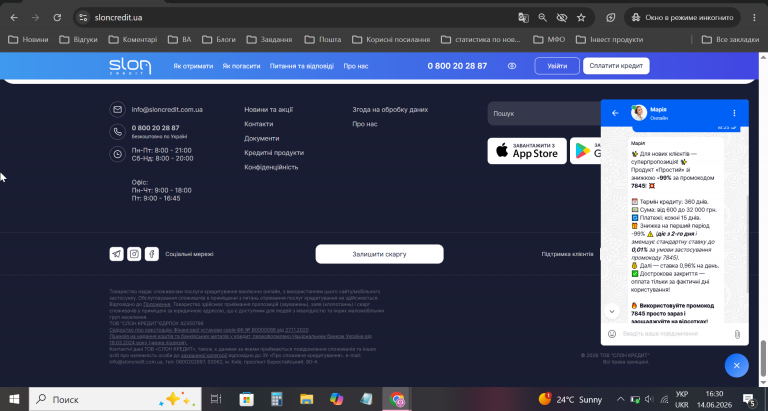Open the Інвест продукти bookmarks folder
768x411 pixels.
pyautogui.click(x=609, y=40)
